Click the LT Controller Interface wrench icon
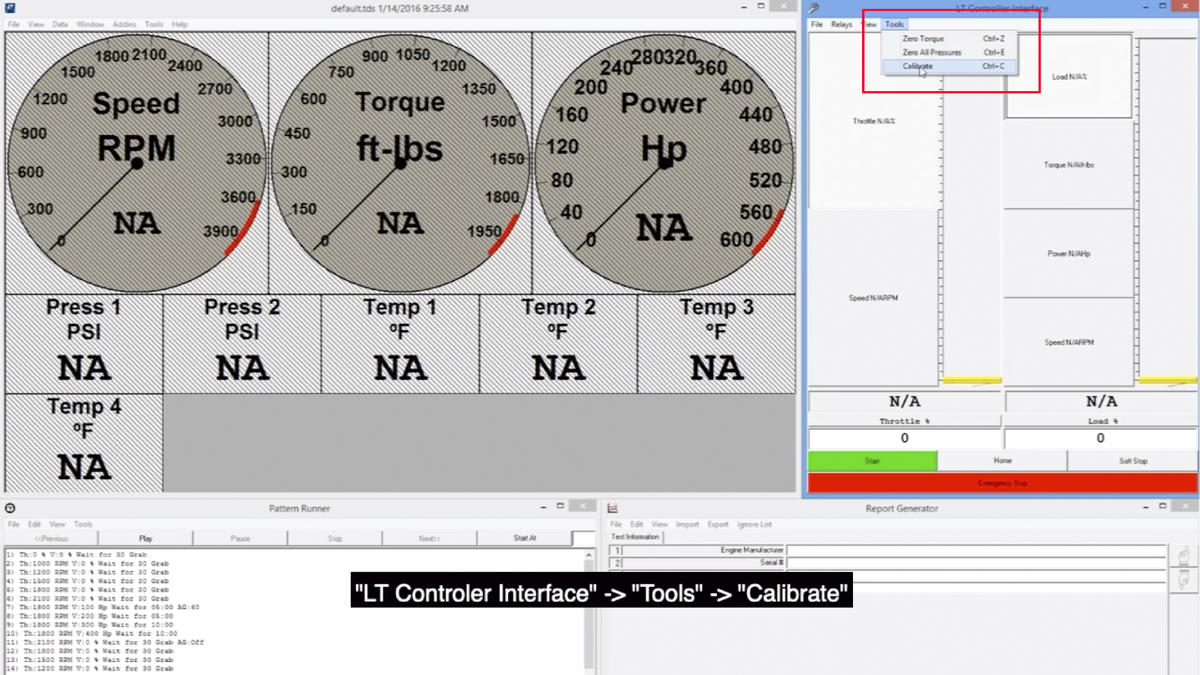This screenshot has width=1200, height=675. point(815,8)
